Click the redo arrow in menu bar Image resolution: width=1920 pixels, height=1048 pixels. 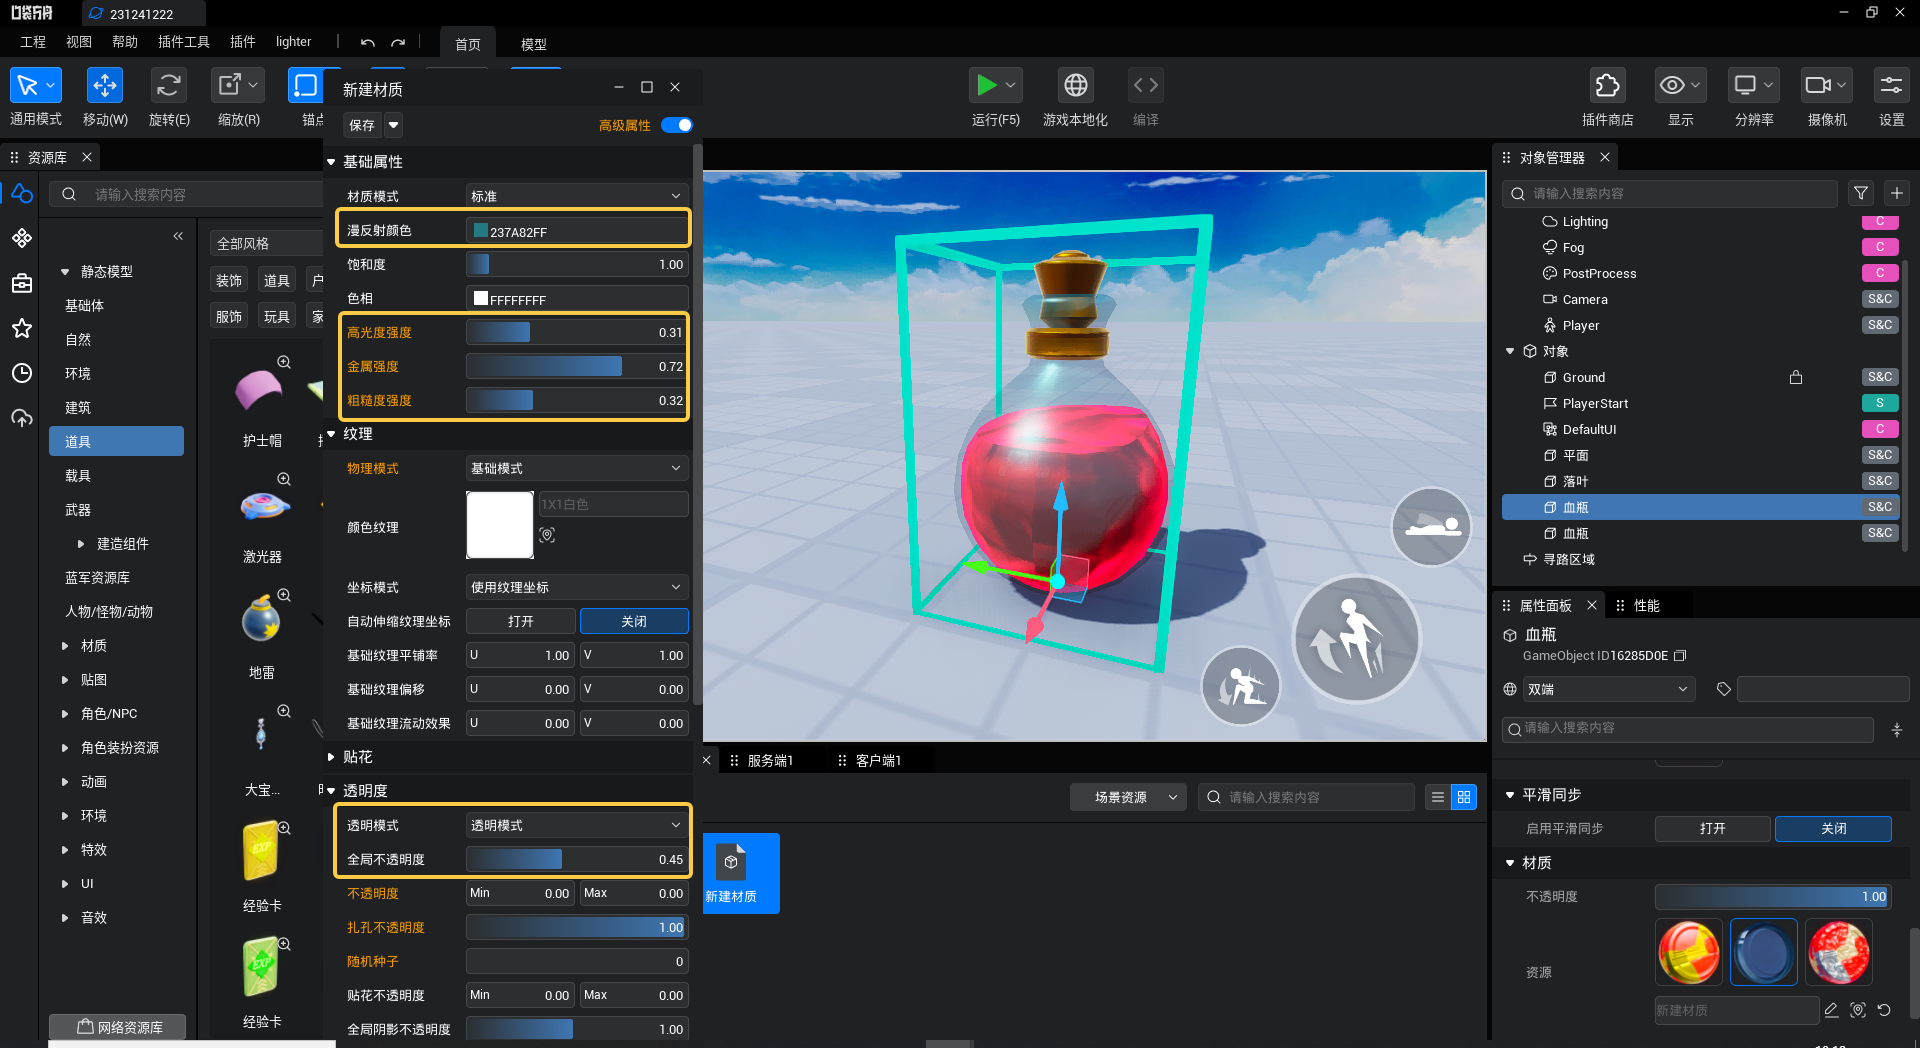[x=398, y=43]
